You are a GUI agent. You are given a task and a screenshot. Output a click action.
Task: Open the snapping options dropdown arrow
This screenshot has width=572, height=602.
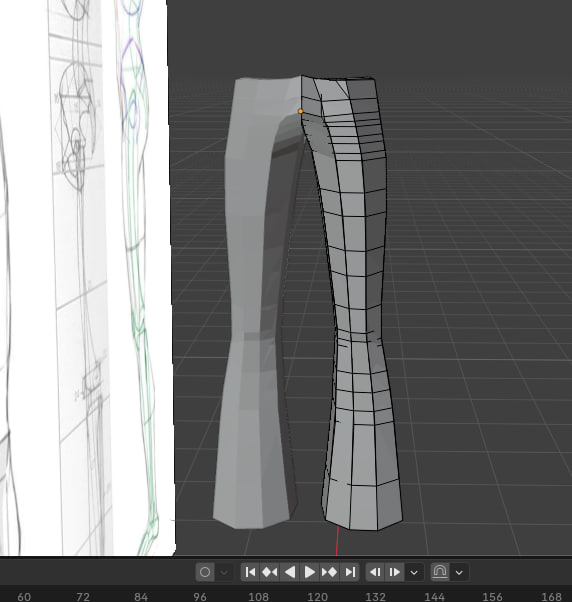(459, 572)
